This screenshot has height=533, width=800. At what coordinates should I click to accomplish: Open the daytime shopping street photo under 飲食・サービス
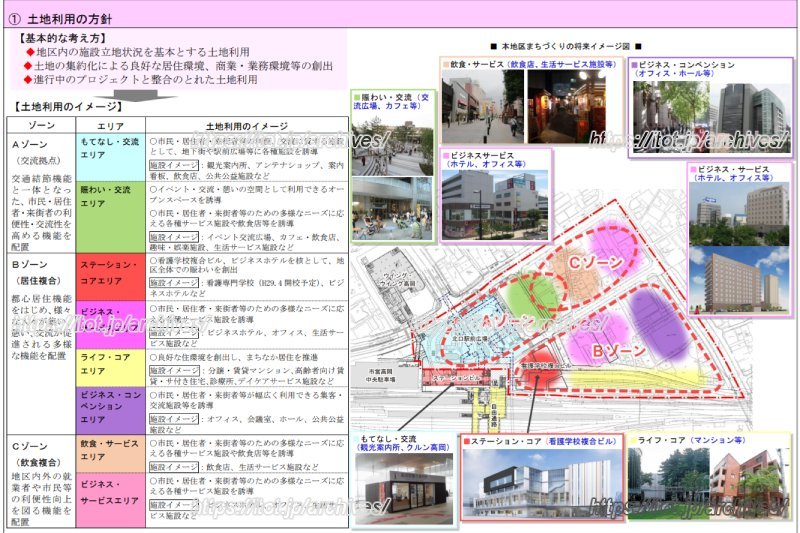pyautogui.click(x=483, y=106)
